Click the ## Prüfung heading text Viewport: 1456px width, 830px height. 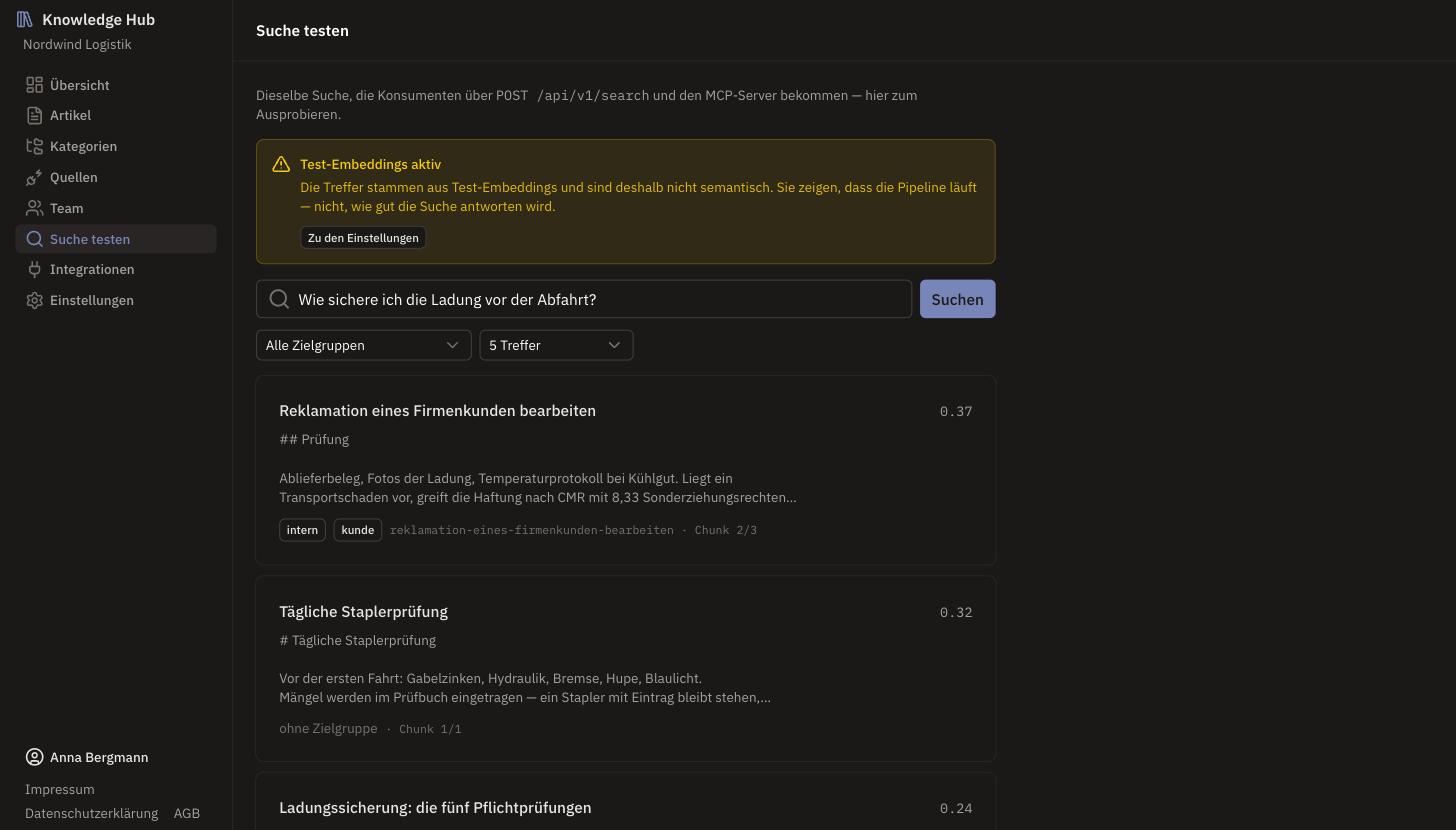[x=314, y=440]
